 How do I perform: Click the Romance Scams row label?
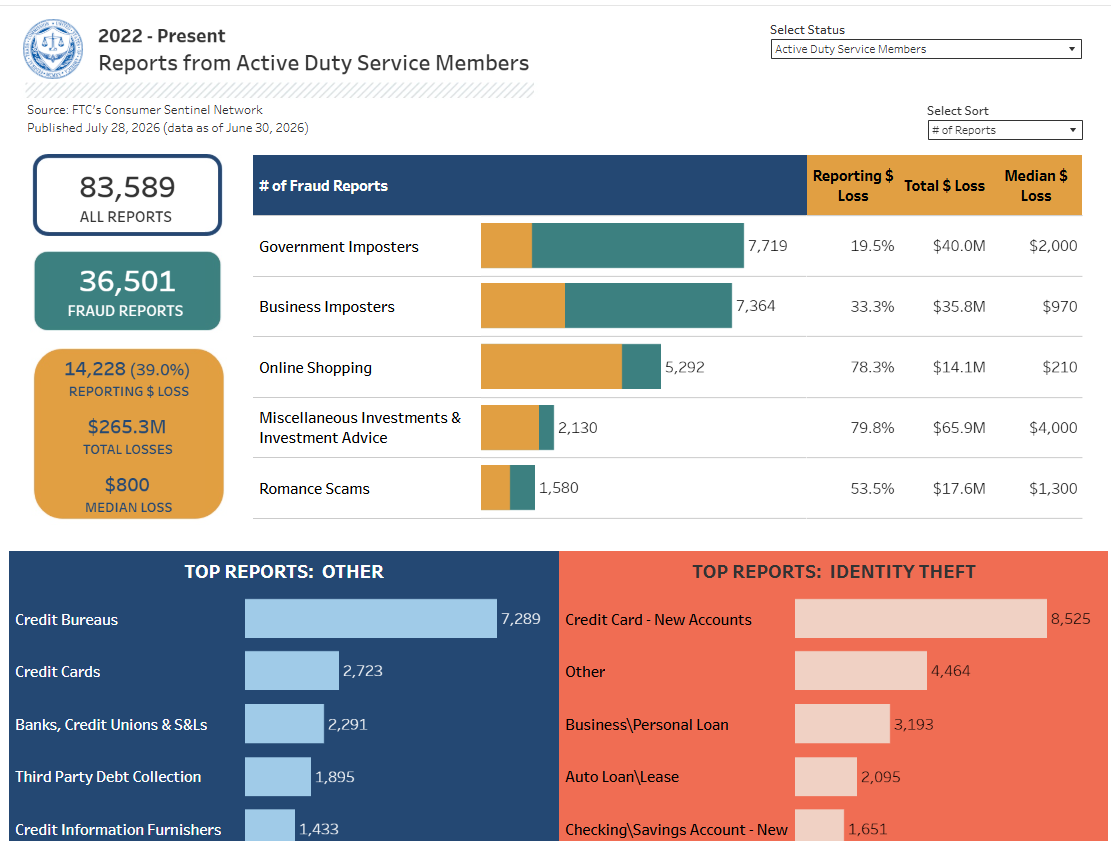click(x=315, y=489)
